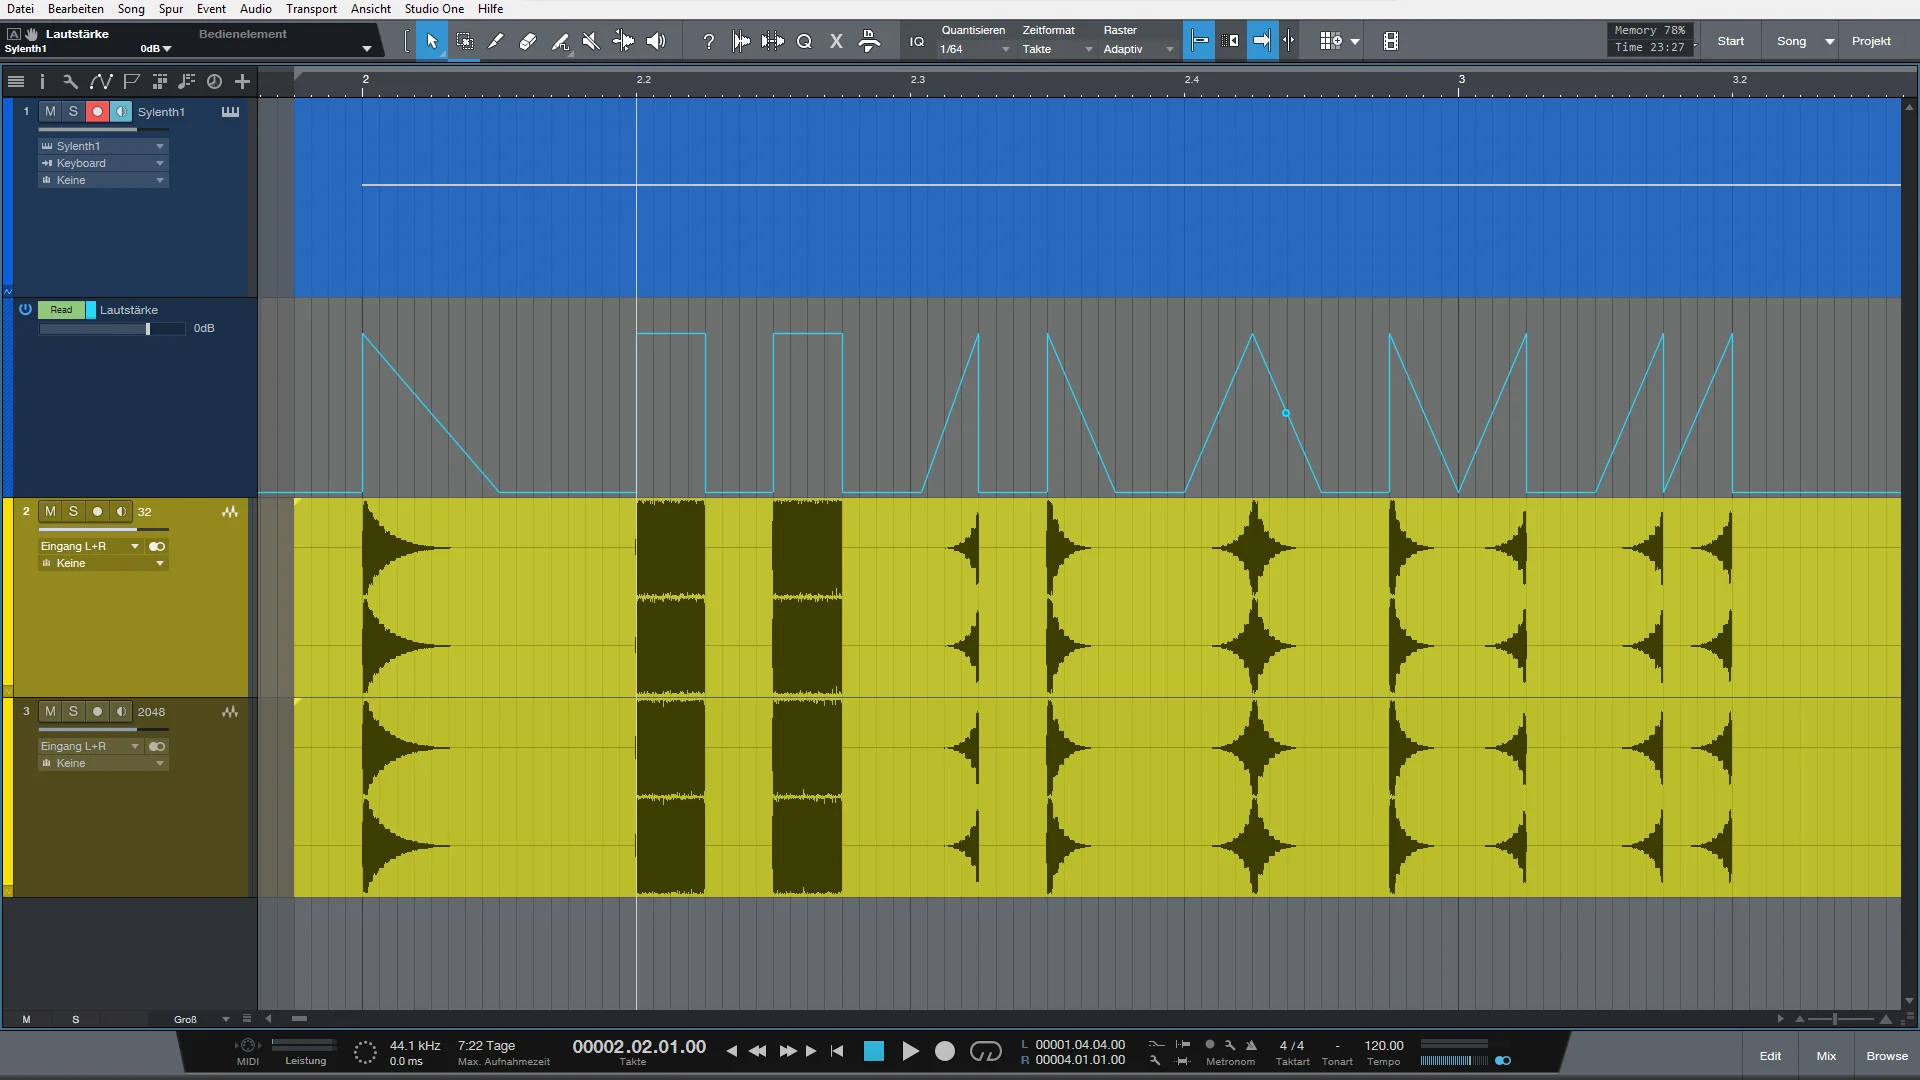Disarm record on Sylenth1 track
The width and height of the screenshot is (1920, 1080).
pyautogui.click(x=97, y=111)
